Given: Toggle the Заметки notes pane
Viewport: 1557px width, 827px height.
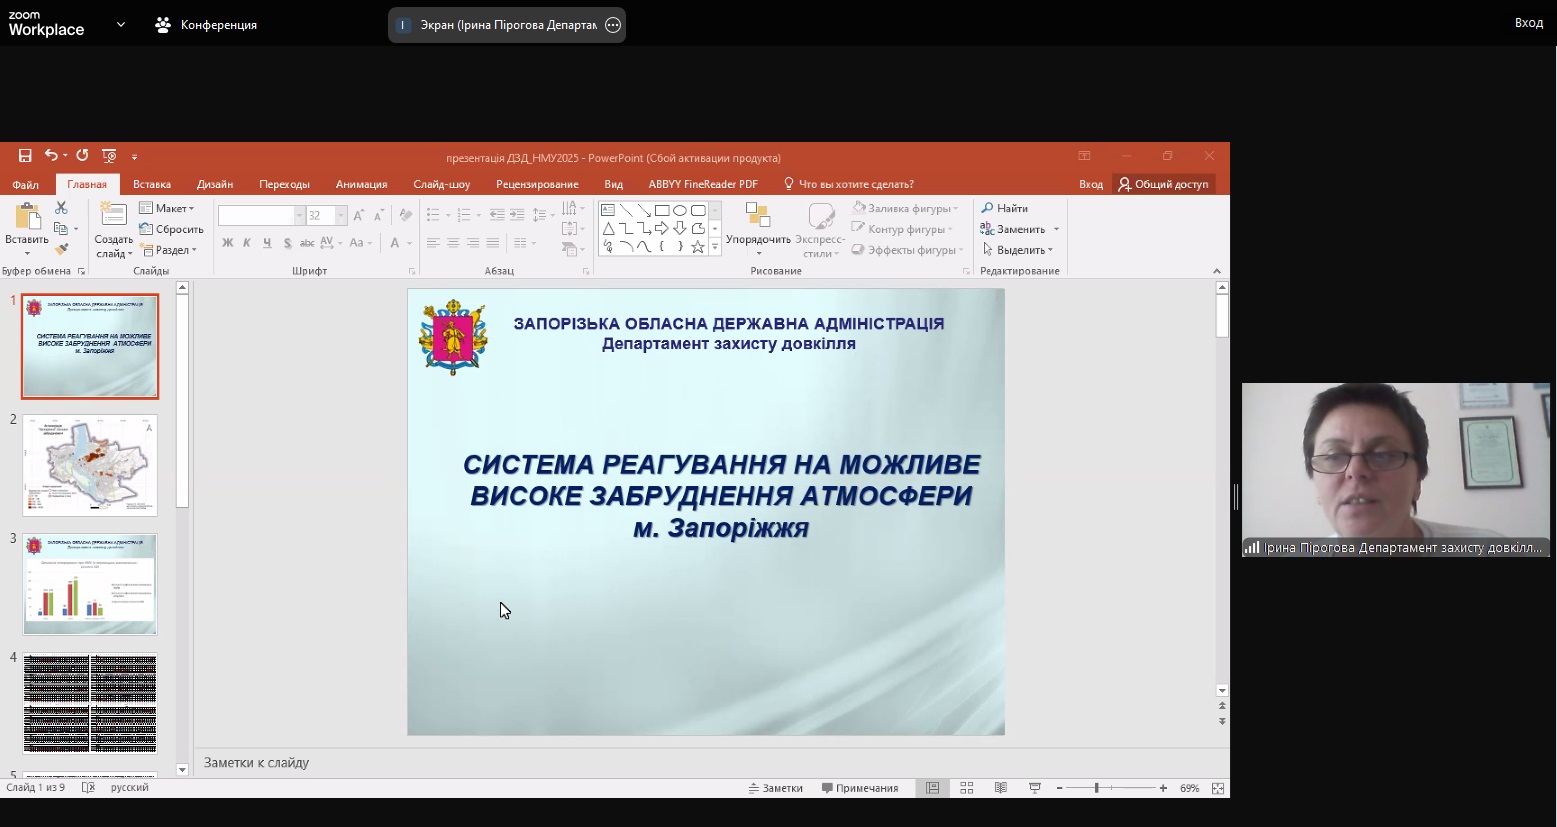Looking at the screenshot, I should [776, 788].
